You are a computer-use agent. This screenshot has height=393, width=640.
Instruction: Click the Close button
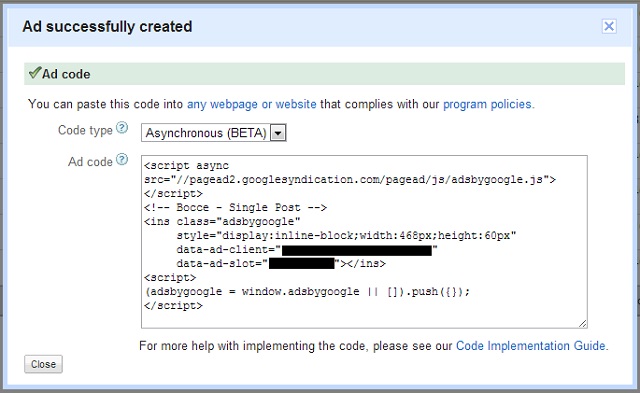[43, 364]
